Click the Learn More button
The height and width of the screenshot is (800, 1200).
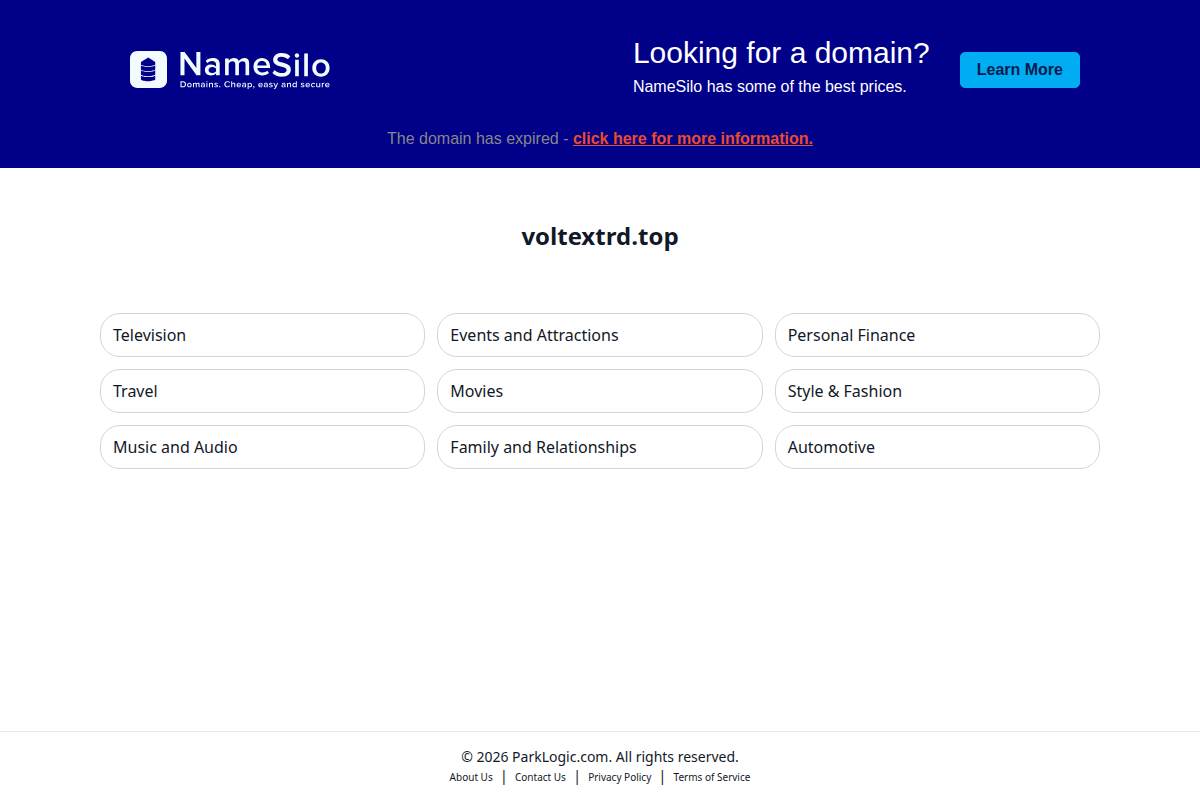pos(1019,70)
